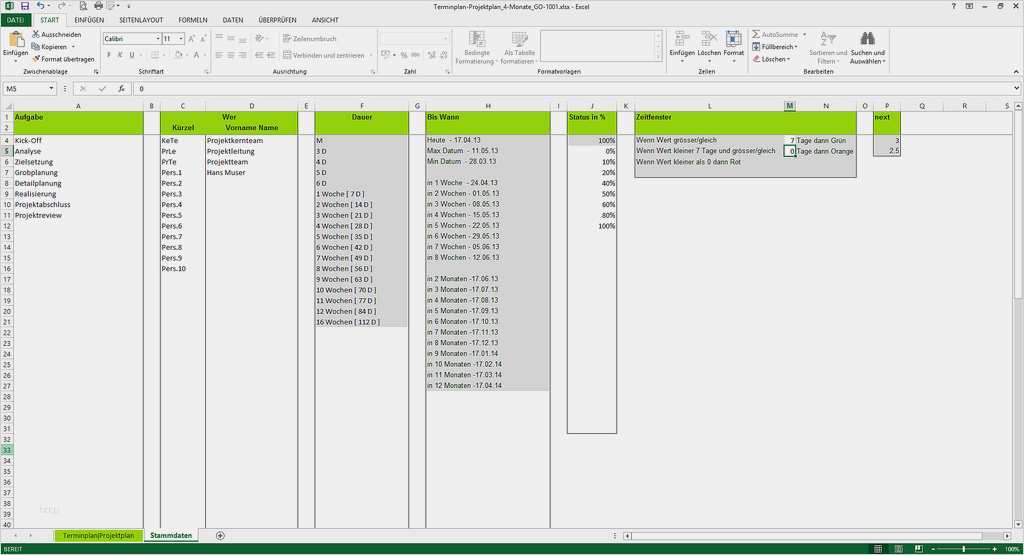Click the add new sheet plus button
Image resolution: width=1024 pixels, height=555 pixels.
(220, 535)
